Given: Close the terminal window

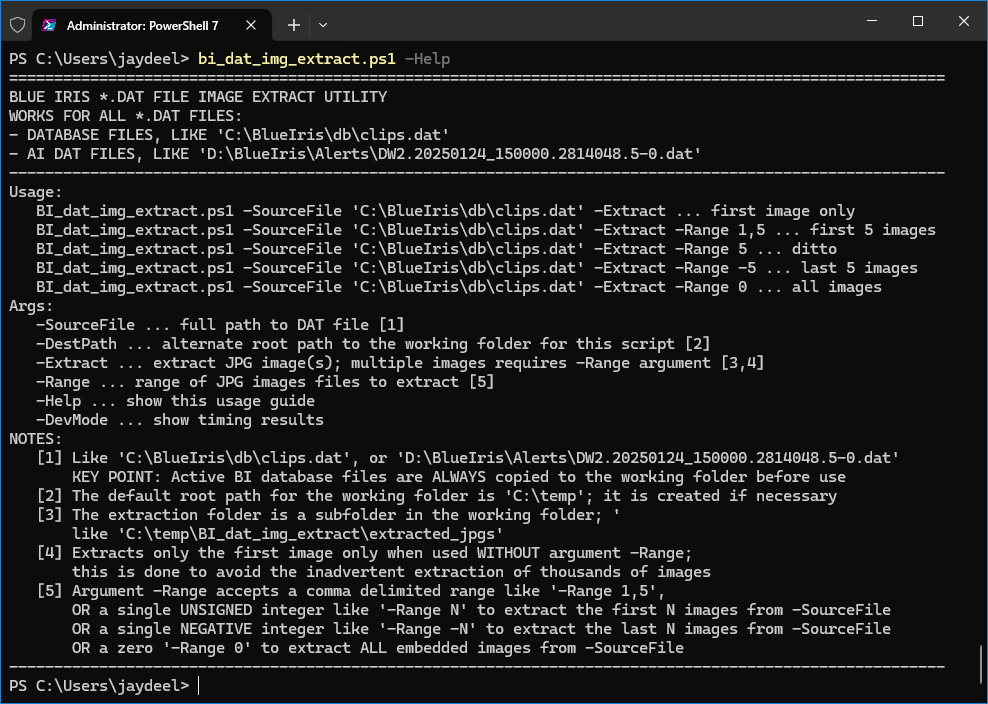Looking at the screenshot, I should click(963, 21).
